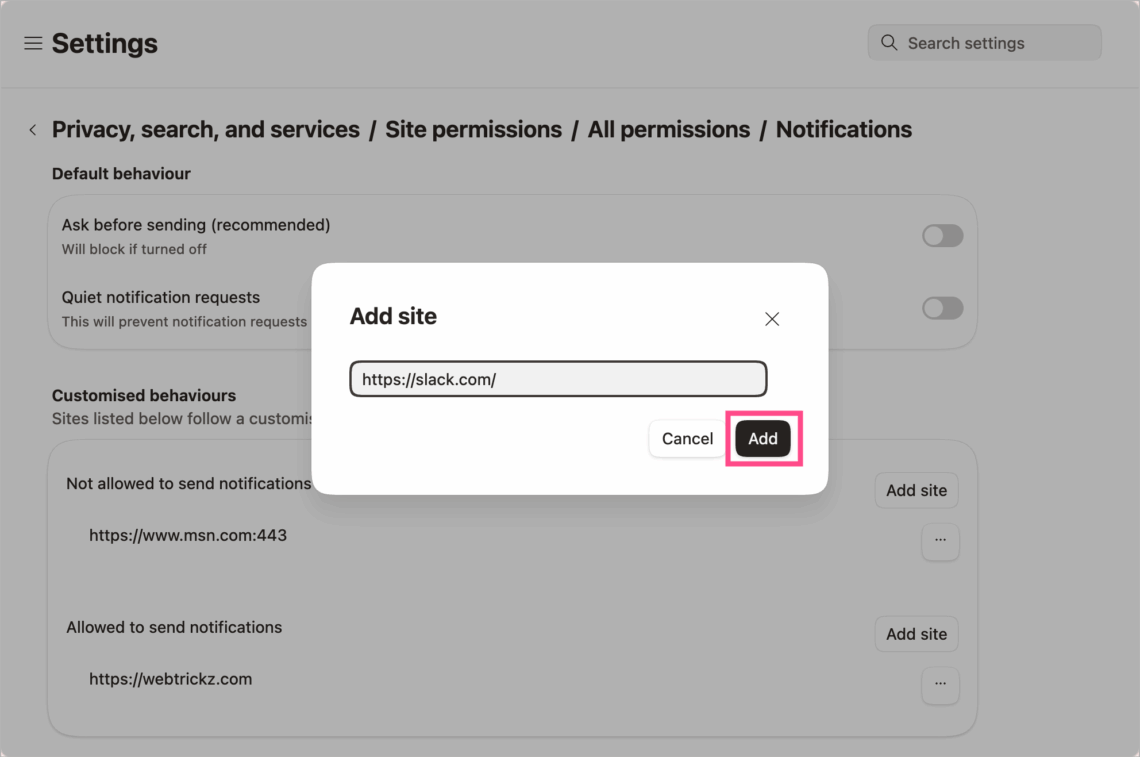Add site to Not allowed list
Viewport: 1140px width, 757px height.
click(x=916, y=491)
